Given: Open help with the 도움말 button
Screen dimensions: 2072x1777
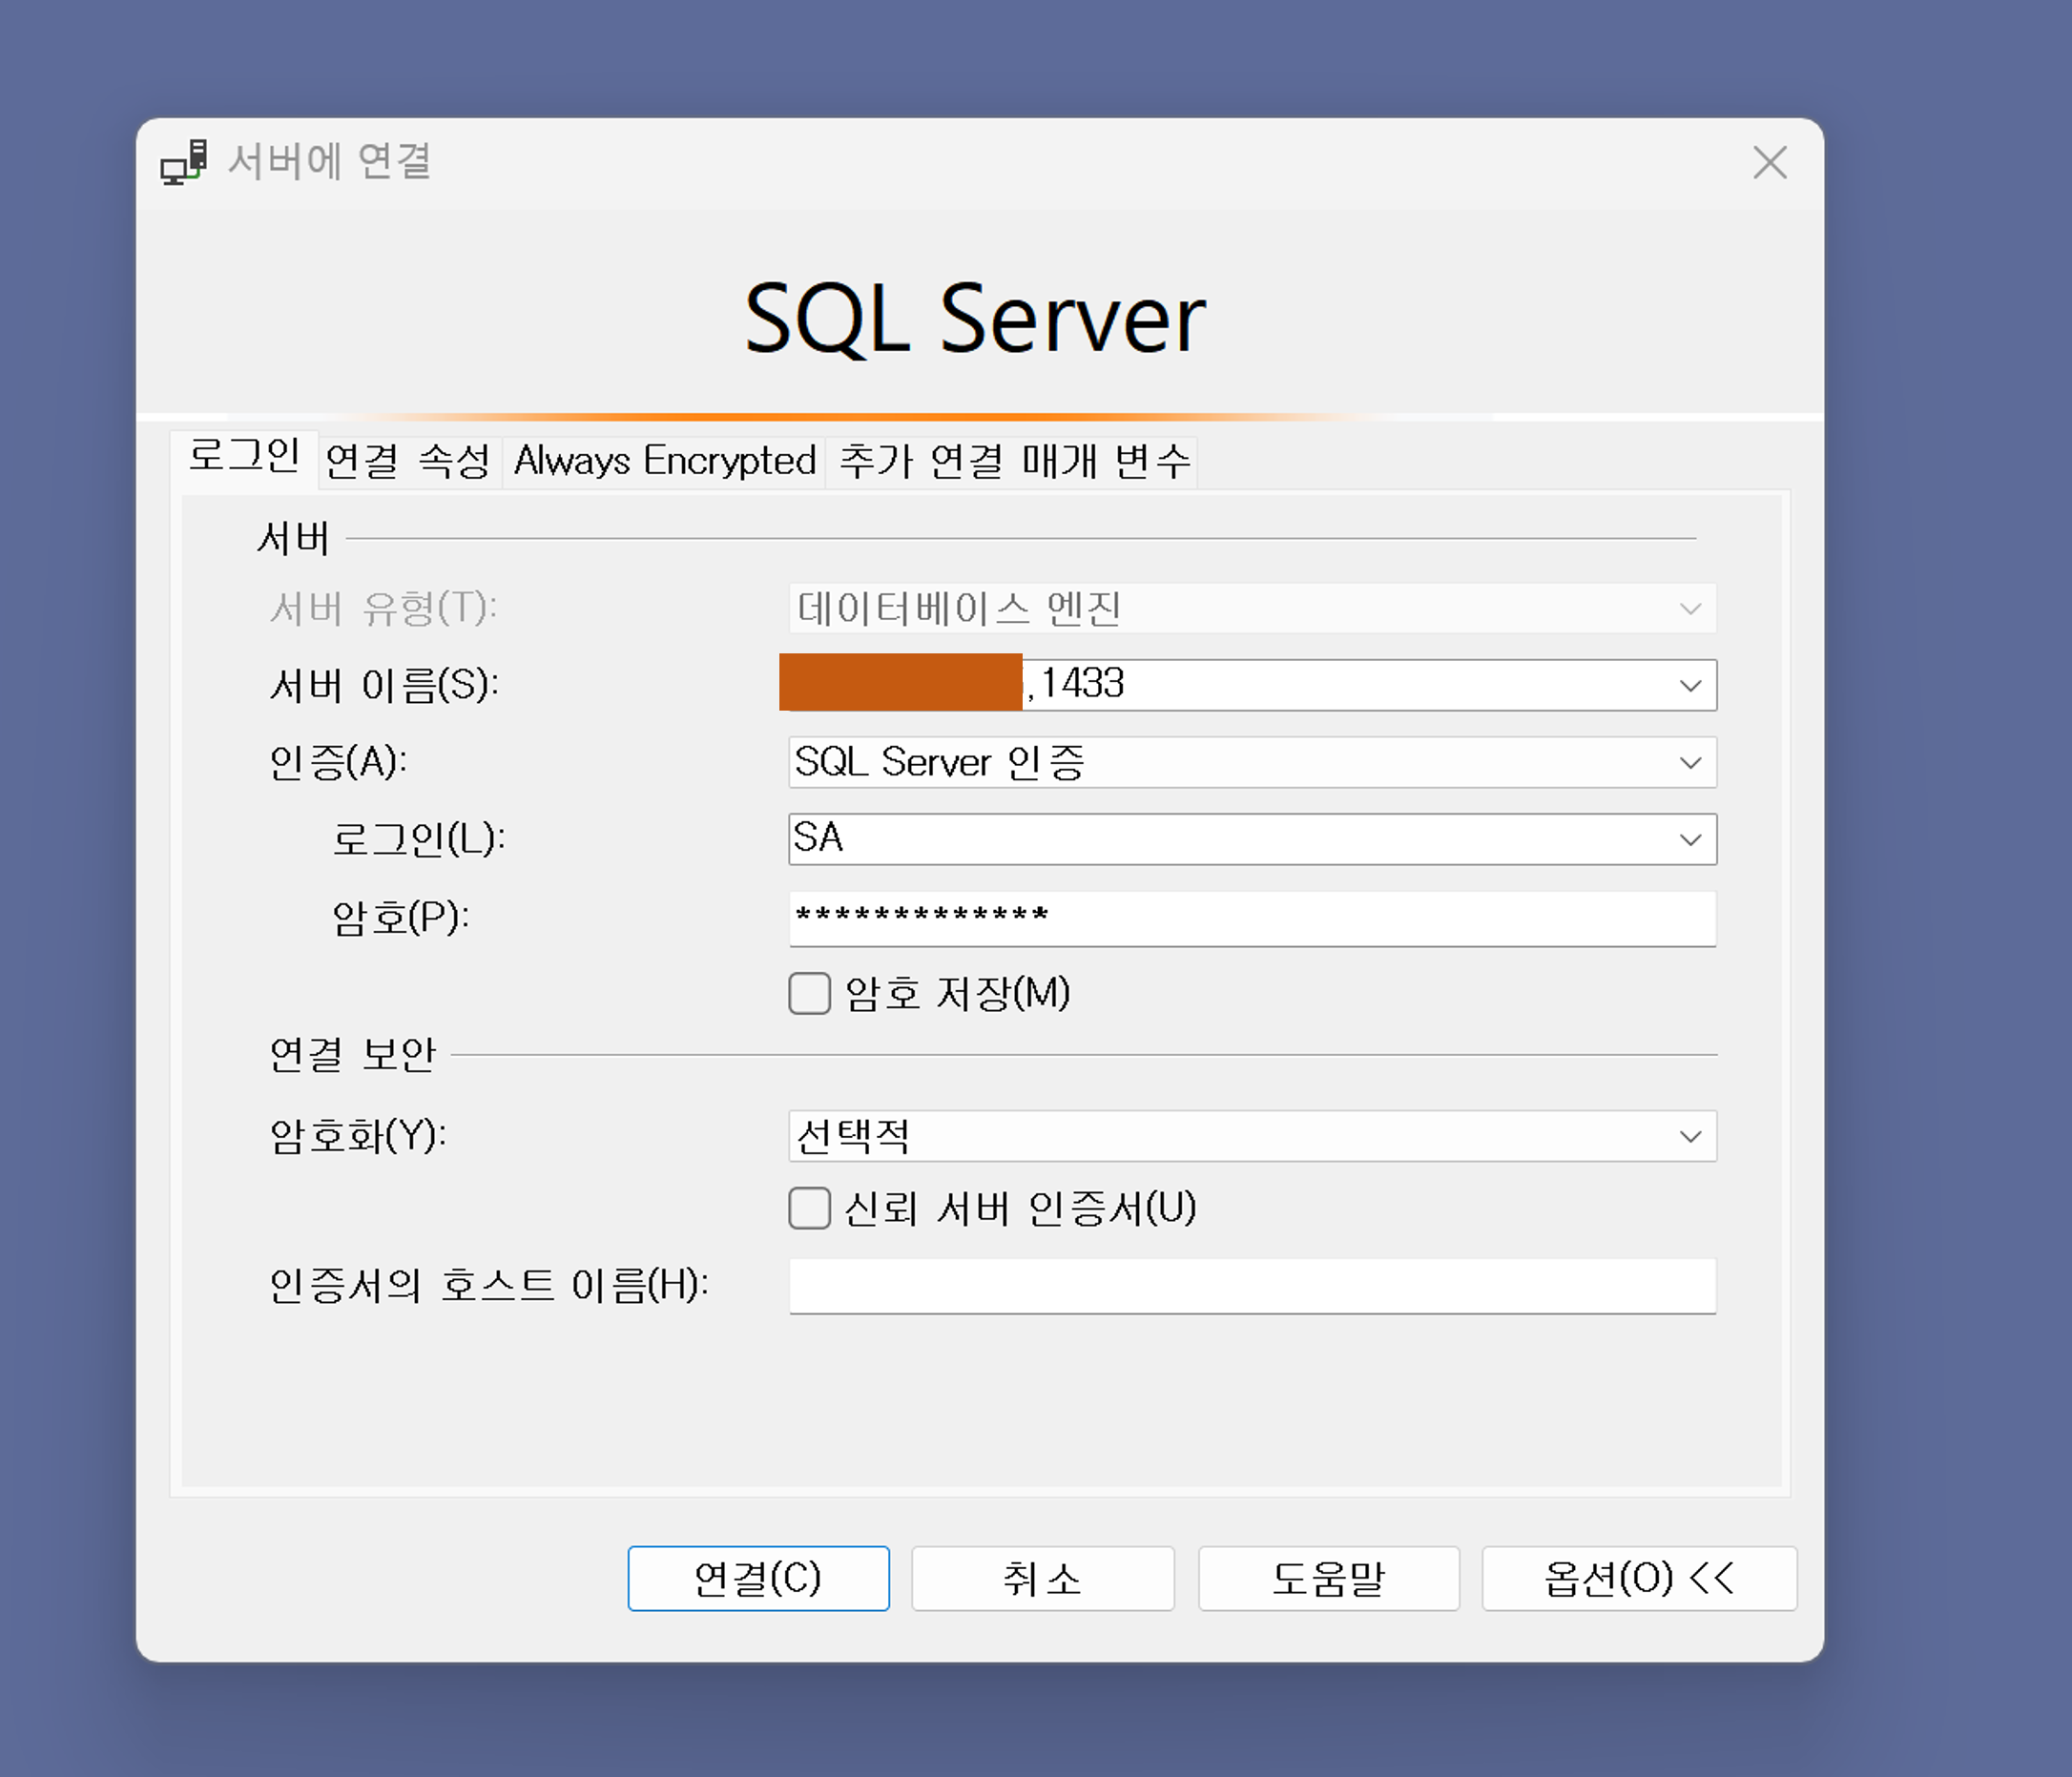Looking at the screenshot, I should click(1328, 1578).
